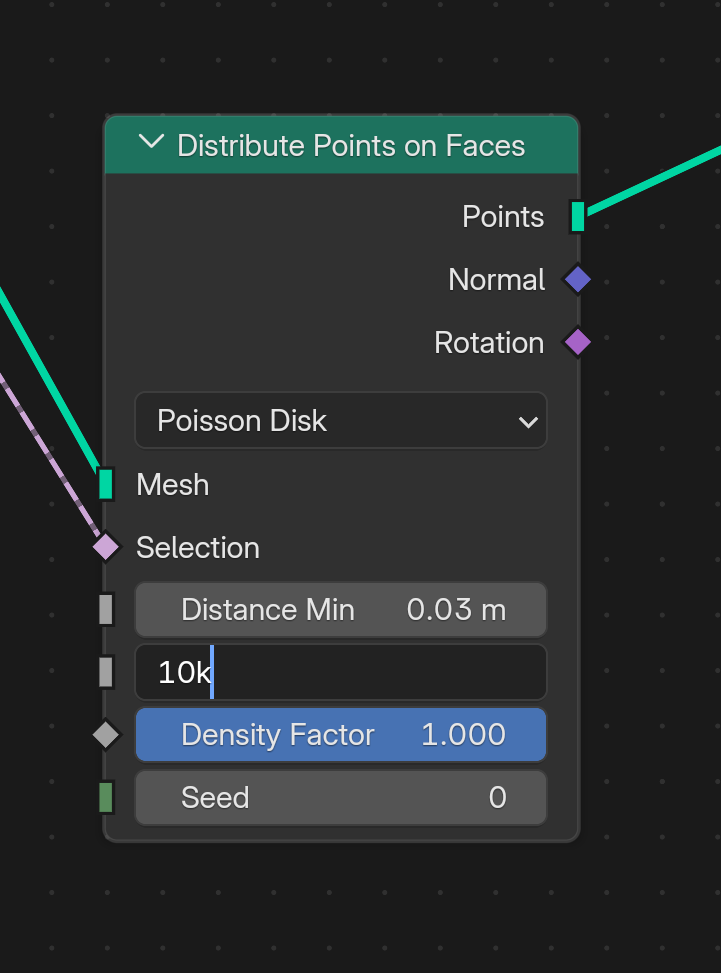Screen dimensions: 721x973
Task: Click the Seed input socket
Action: click(106, 797)
